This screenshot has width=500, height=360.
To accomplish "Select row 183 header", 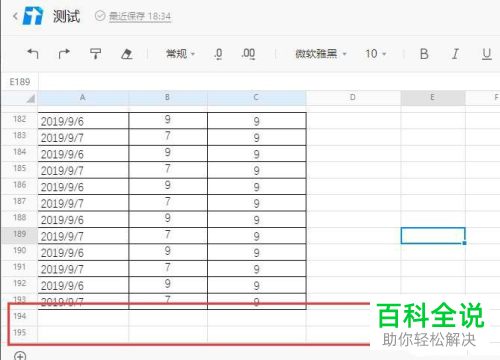I will coord(19,136).
